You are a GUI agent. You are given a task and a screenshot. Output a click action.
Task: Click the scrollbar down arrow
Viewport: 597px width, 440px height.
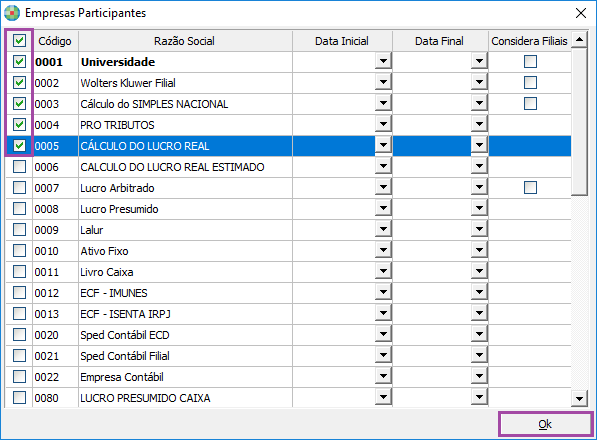coord(579,399)
